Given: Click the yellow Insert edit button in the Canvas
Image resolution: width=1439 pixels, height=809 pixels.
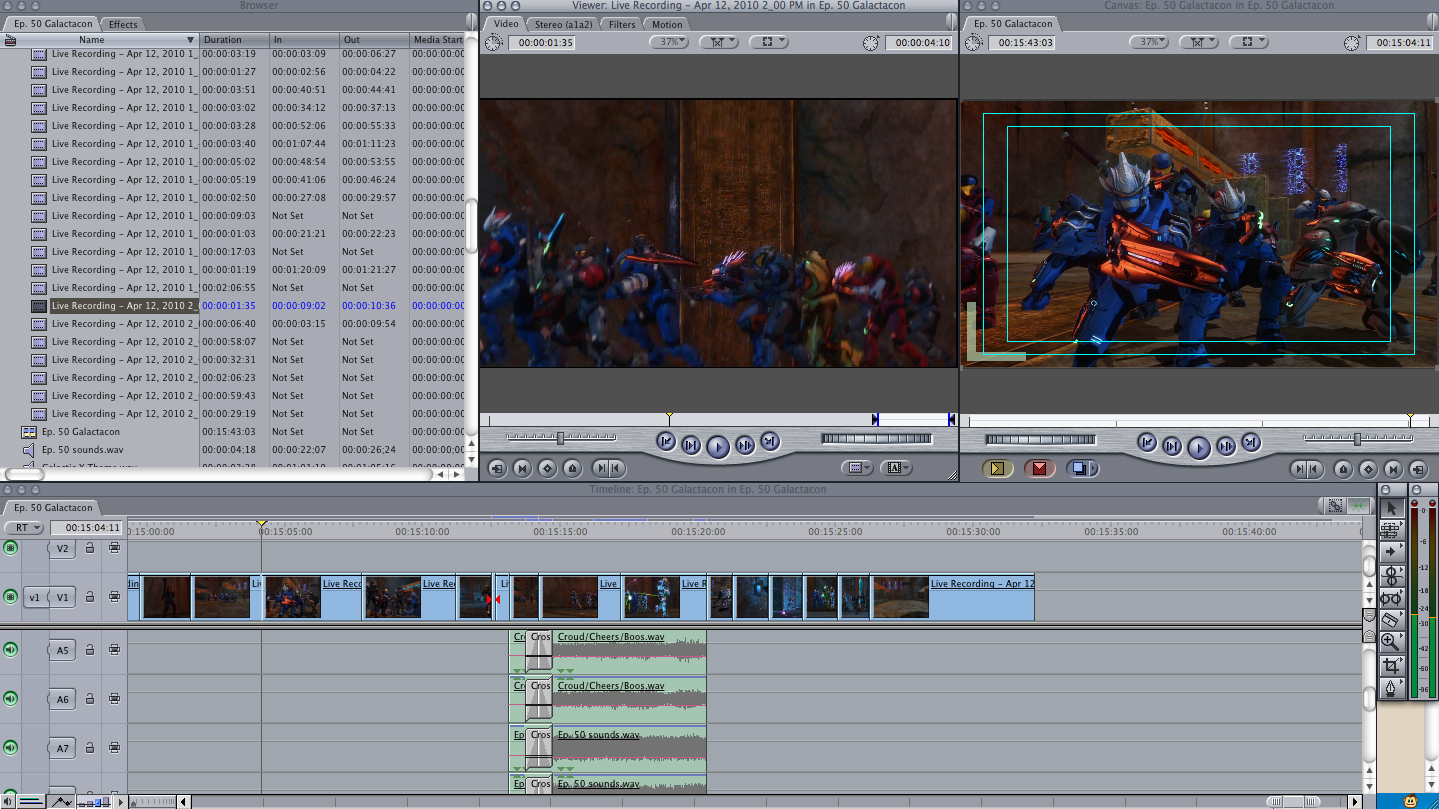Looking at the screenshot, I should click(x=998, y=468).
